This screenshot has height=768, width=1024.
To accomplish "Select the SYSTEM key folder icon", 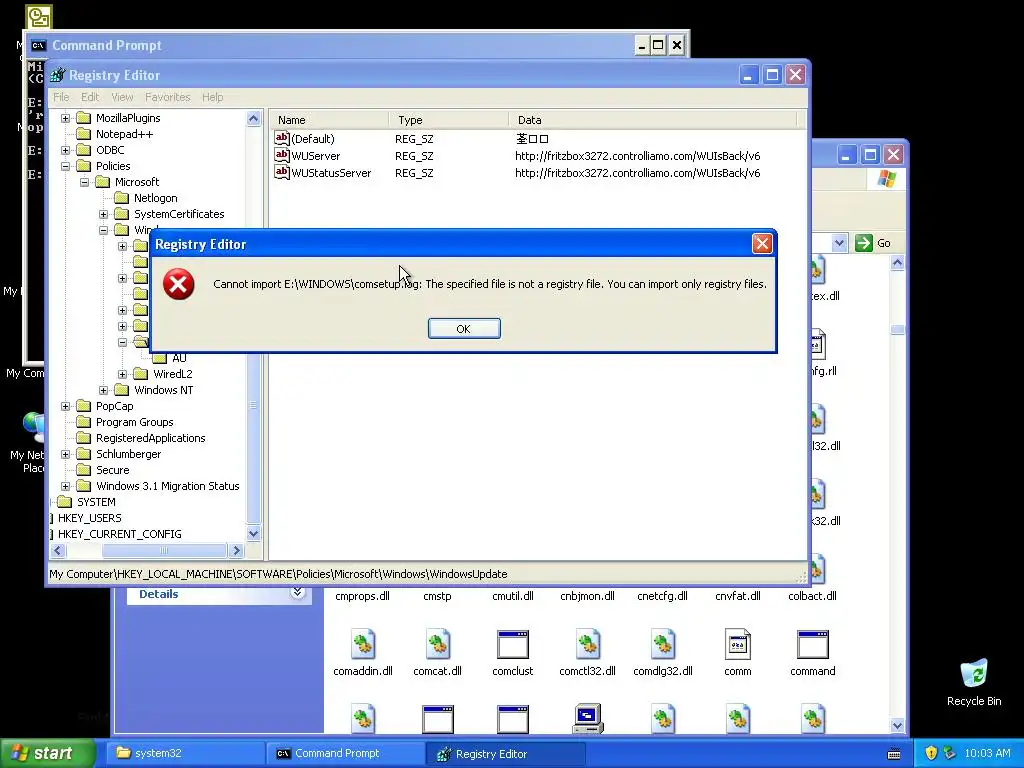I will click(x=65, y=502).
